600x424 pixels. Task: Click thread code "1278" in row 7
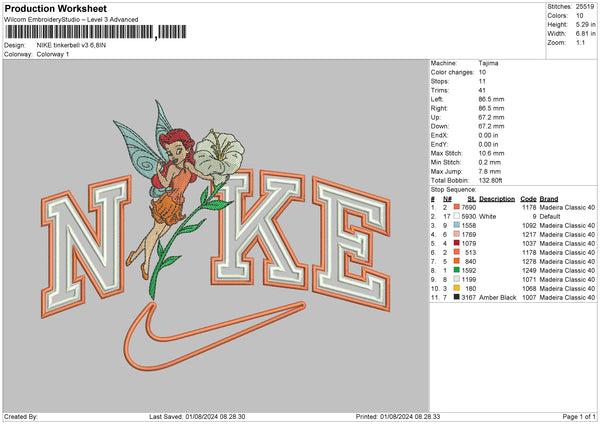point(529,261)
